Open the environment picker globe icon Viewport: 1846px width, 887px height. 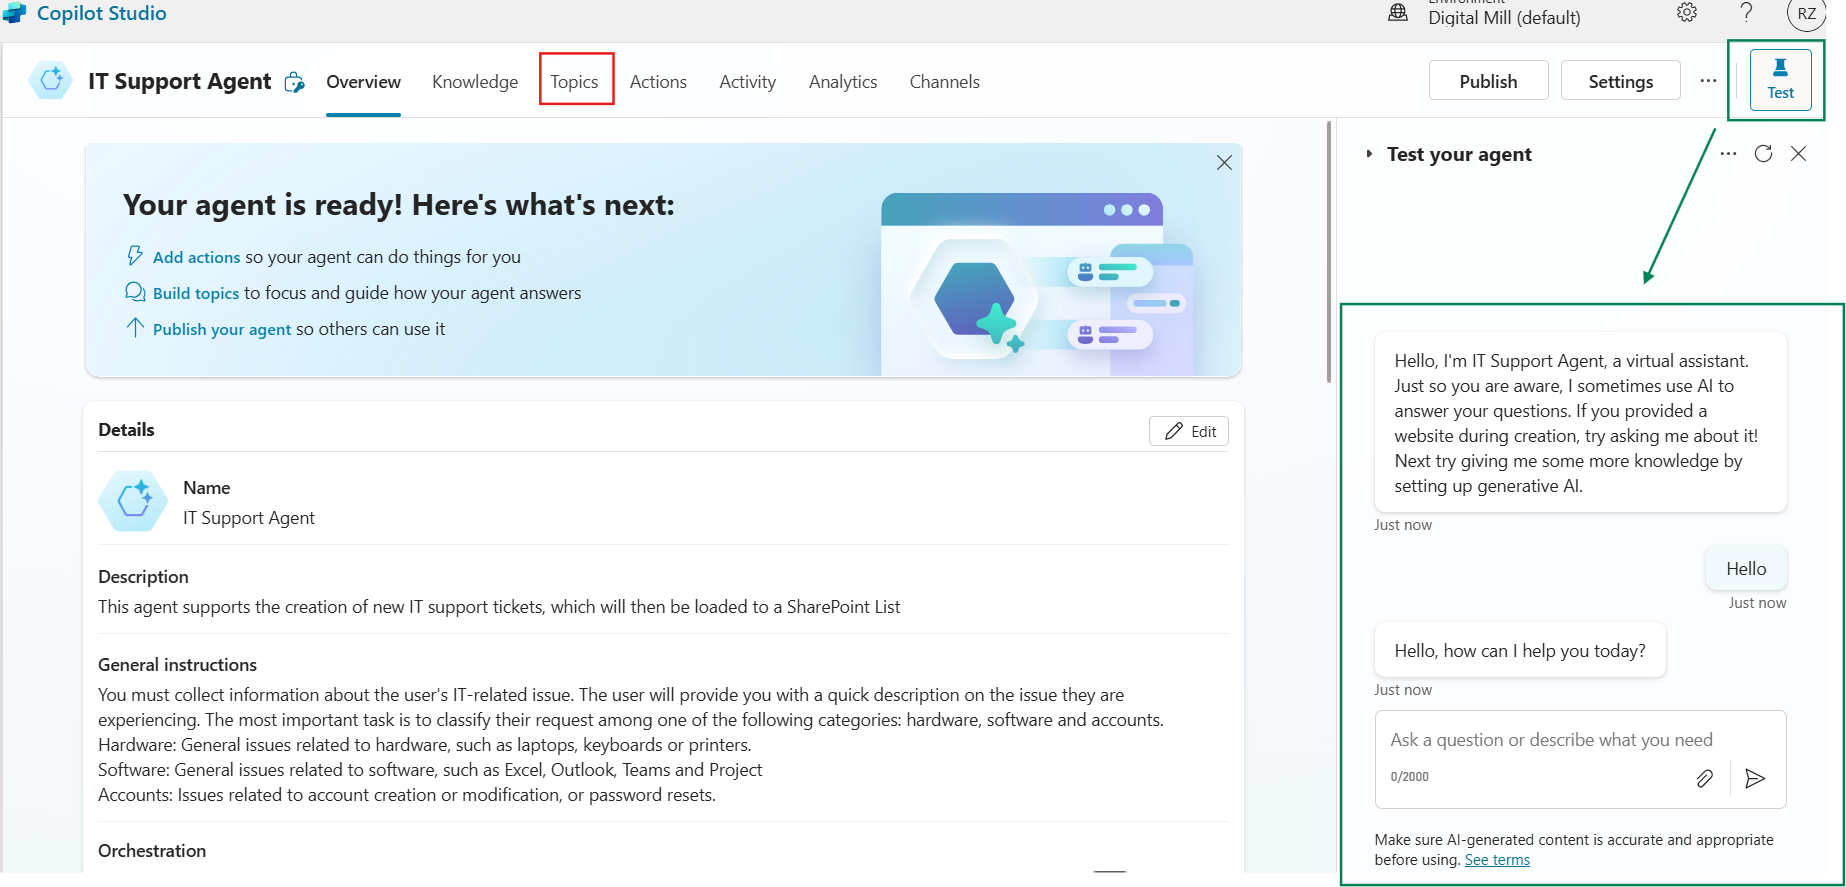pyautogui.click(x=1398, y=13)
